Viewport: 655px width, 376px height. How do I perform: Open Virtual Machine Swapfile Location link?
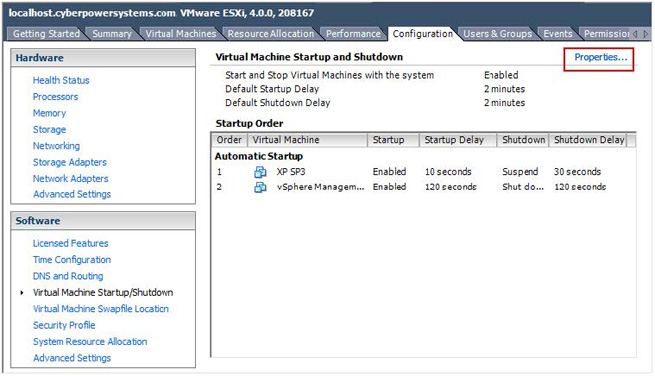[101, 309]
